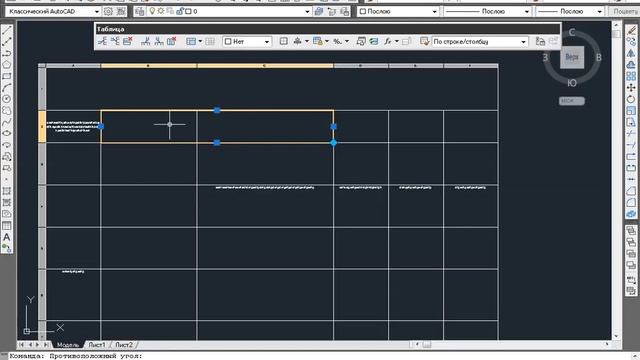Switch to the Лист1 tab

(97, 345)
